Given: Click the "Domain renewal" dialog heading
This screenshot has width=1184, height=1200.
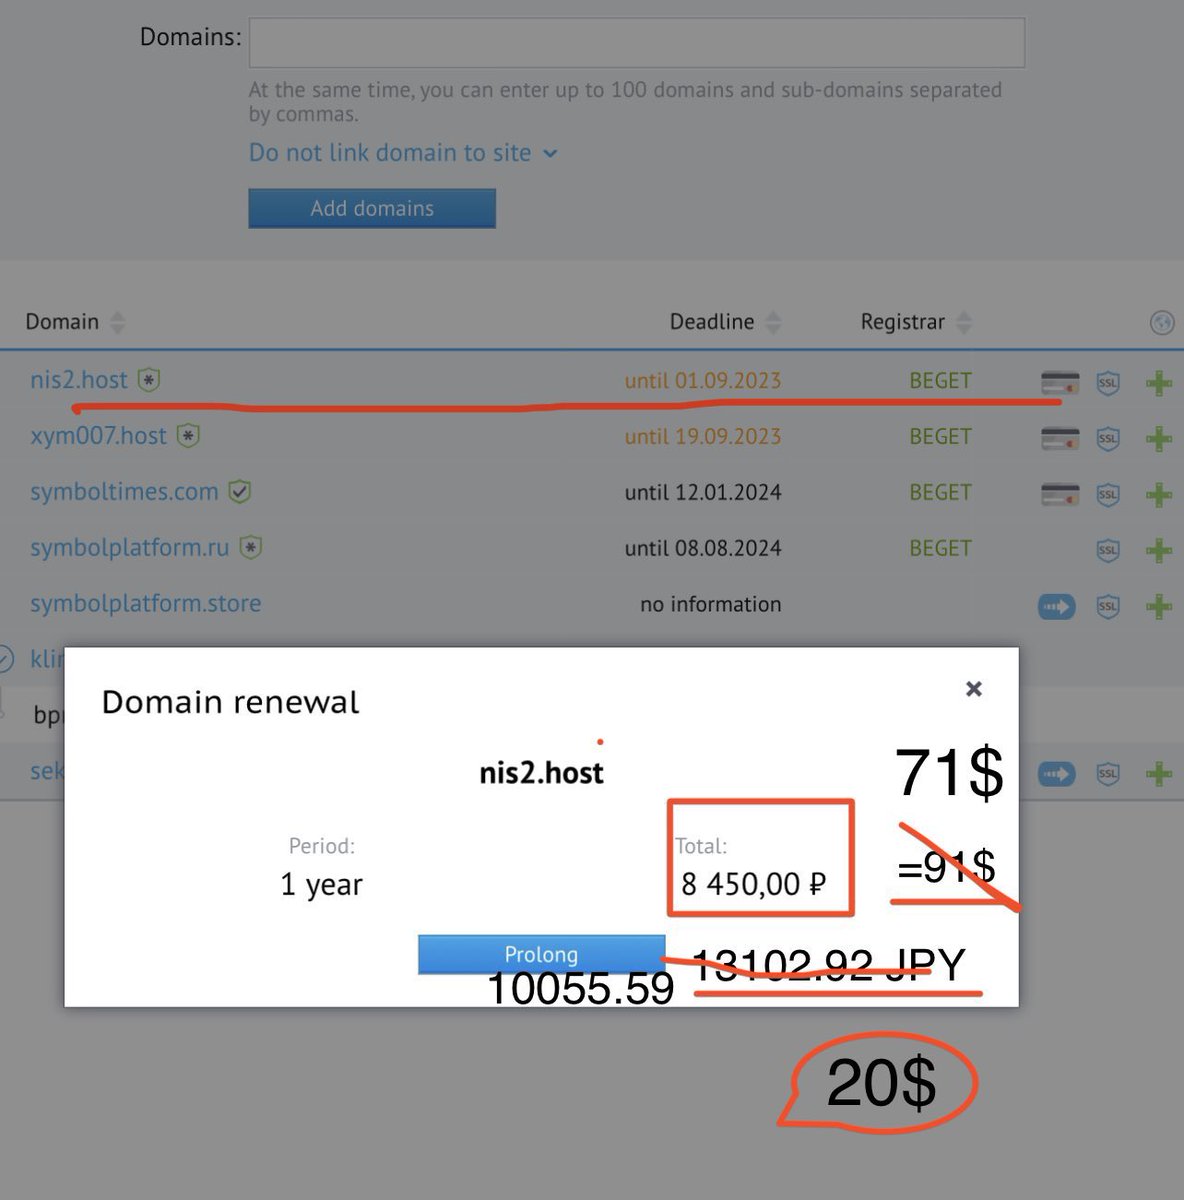Looking at the screenshot, I should tap(230, 702).
